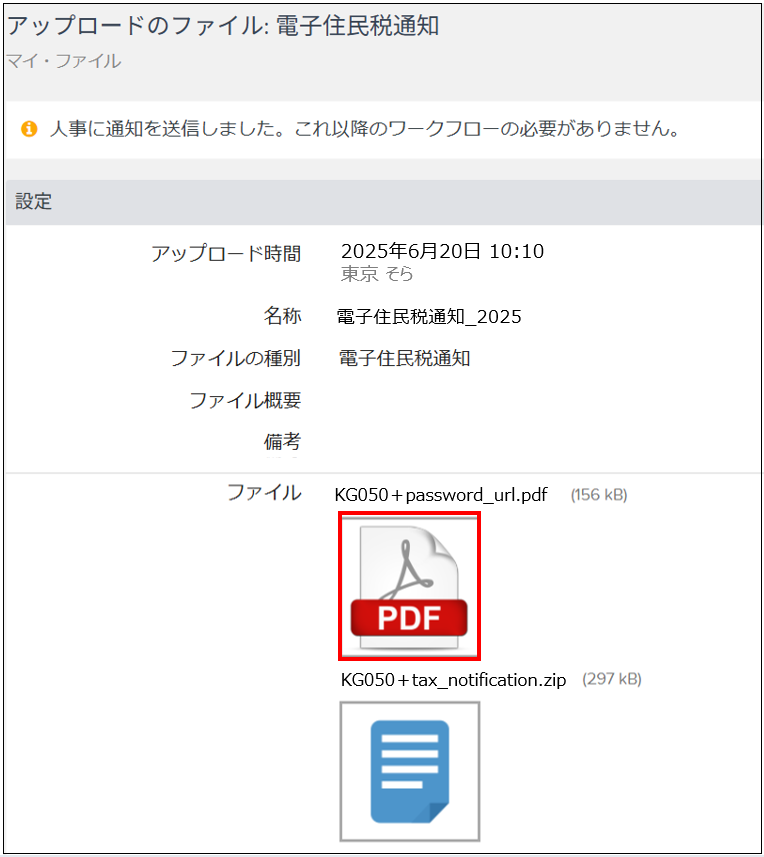Screen dimensions: 764x857
Task: Click the page title アップロードのファイル: 電子住民税通知
Action: (x=223, y=26)
